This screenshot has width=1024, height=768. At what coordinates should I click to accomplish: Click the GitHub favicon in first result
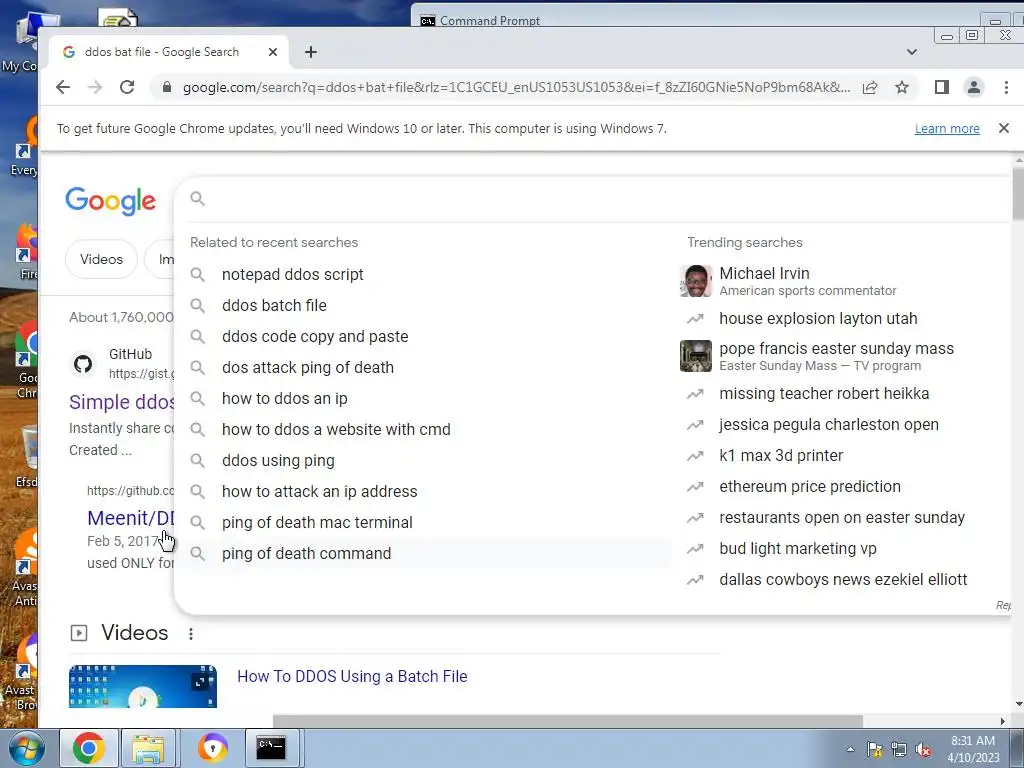click(x=83, y=364)
